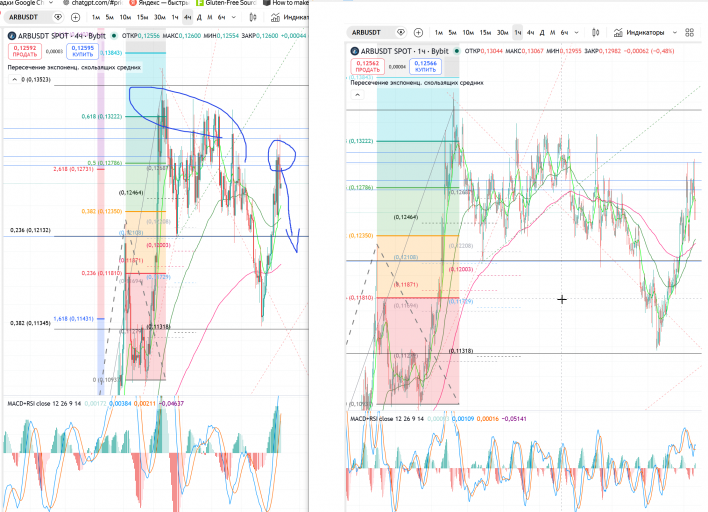Screen dimensions: 708x512
Task: Click ARB coin logo in right chart title
Action: pyautogui.click(x=355, y=51)
